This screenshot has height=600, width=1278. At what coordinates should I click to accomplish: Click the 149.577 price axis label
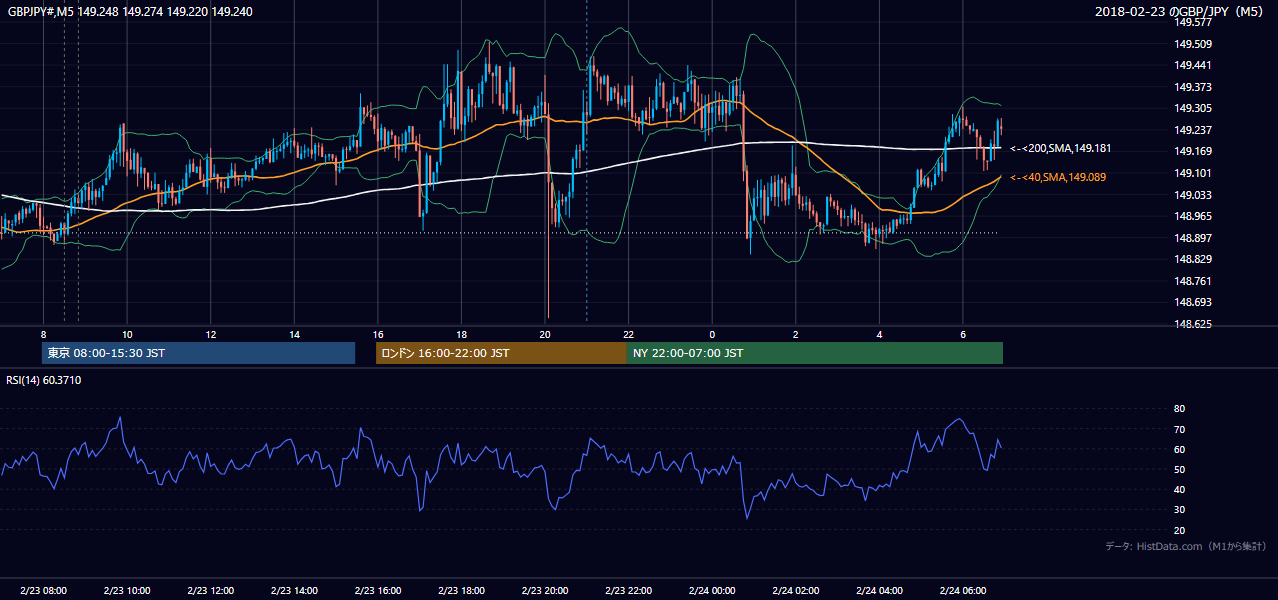click(x=1192, y=22)
